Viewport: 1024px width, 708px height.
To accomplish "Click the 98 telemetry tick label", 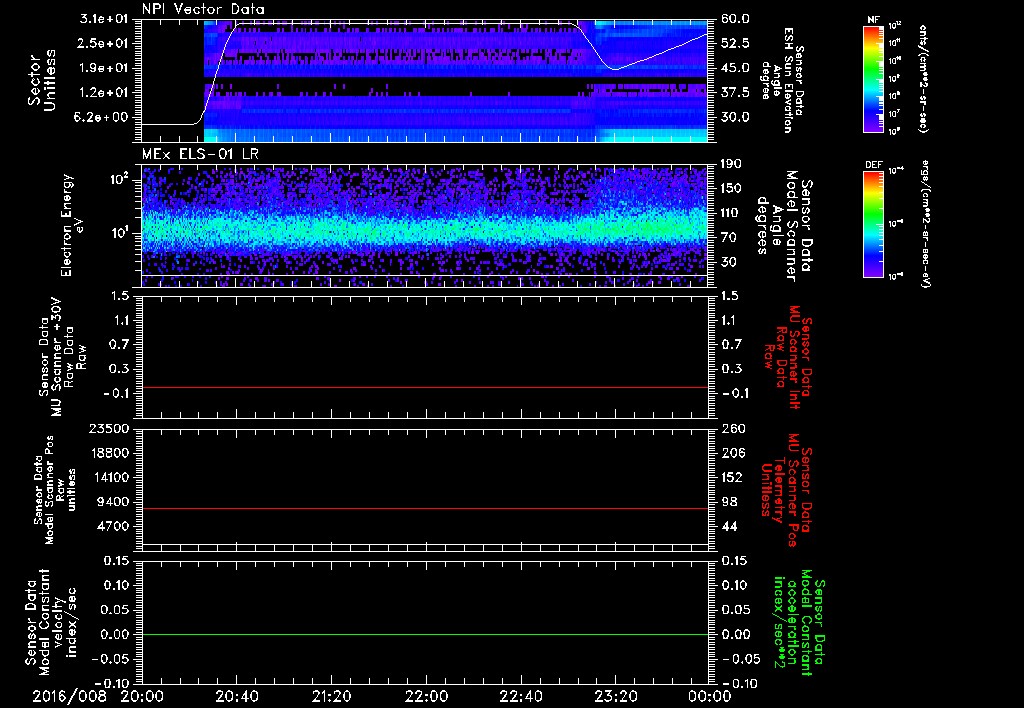I will (729, 502).
